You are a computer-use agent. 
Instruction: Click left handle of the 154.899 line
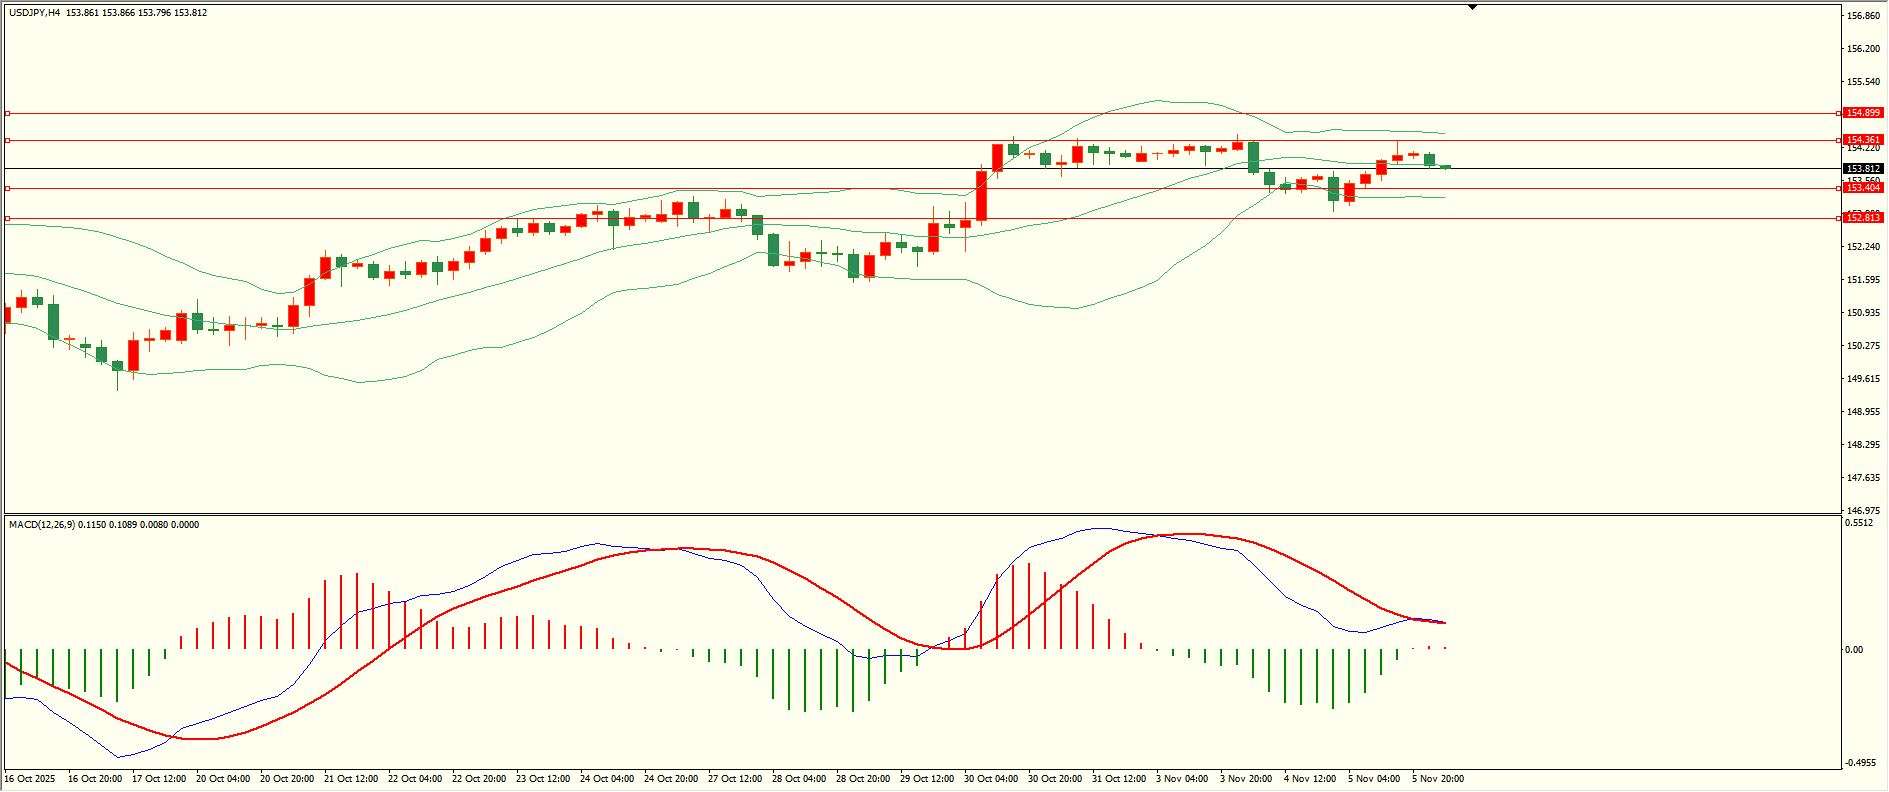click(7, 113)
